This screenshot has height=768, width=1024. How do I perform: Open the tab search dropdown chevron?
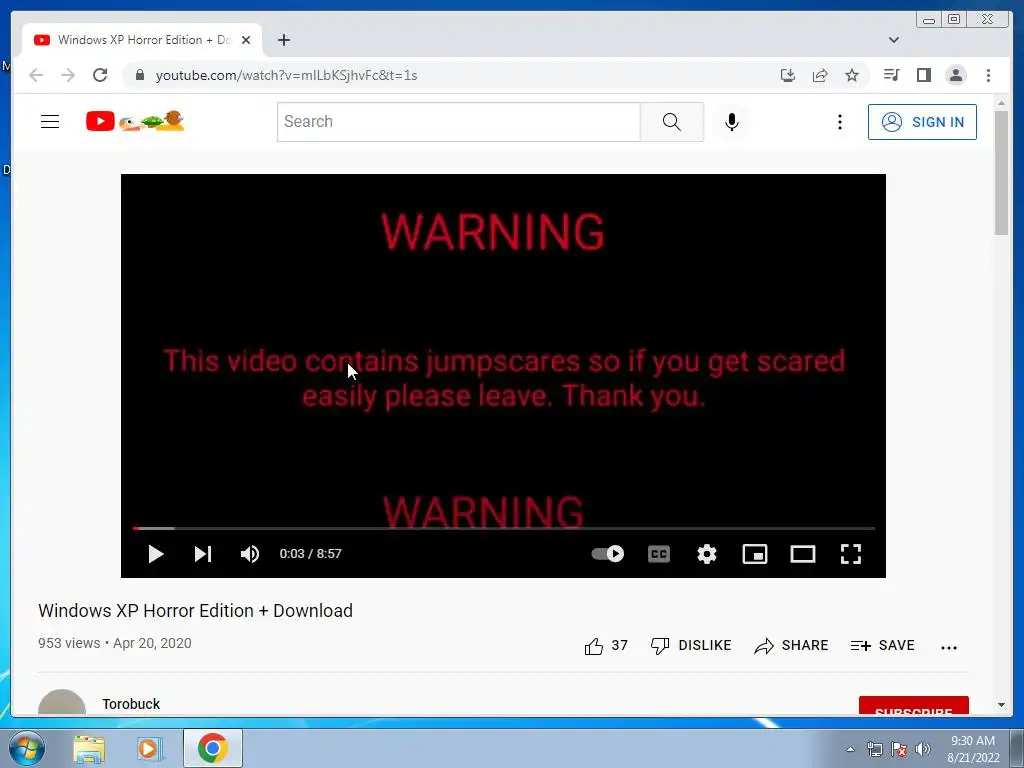(894, 40)
